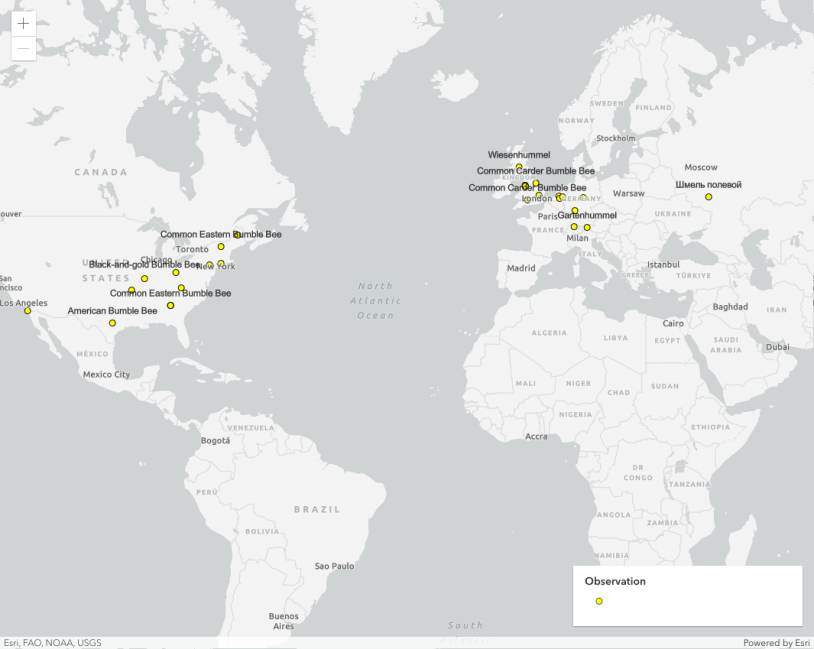Image resolution: width=814 pixels, height=649 pixels.
Task: Click the North Atlantic Ocean map area
Action: (376, 301)
